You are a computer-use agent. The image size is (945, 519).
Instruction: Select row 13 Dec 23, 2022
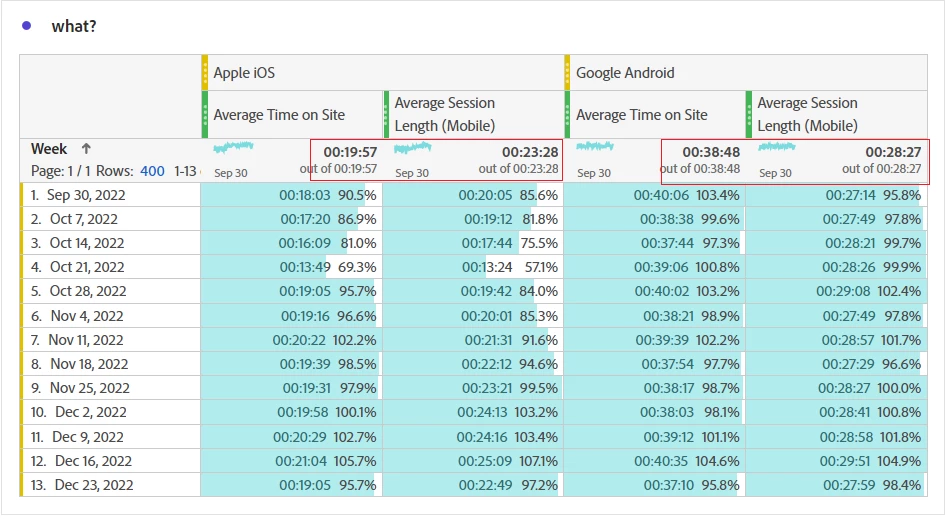[110, 485]
